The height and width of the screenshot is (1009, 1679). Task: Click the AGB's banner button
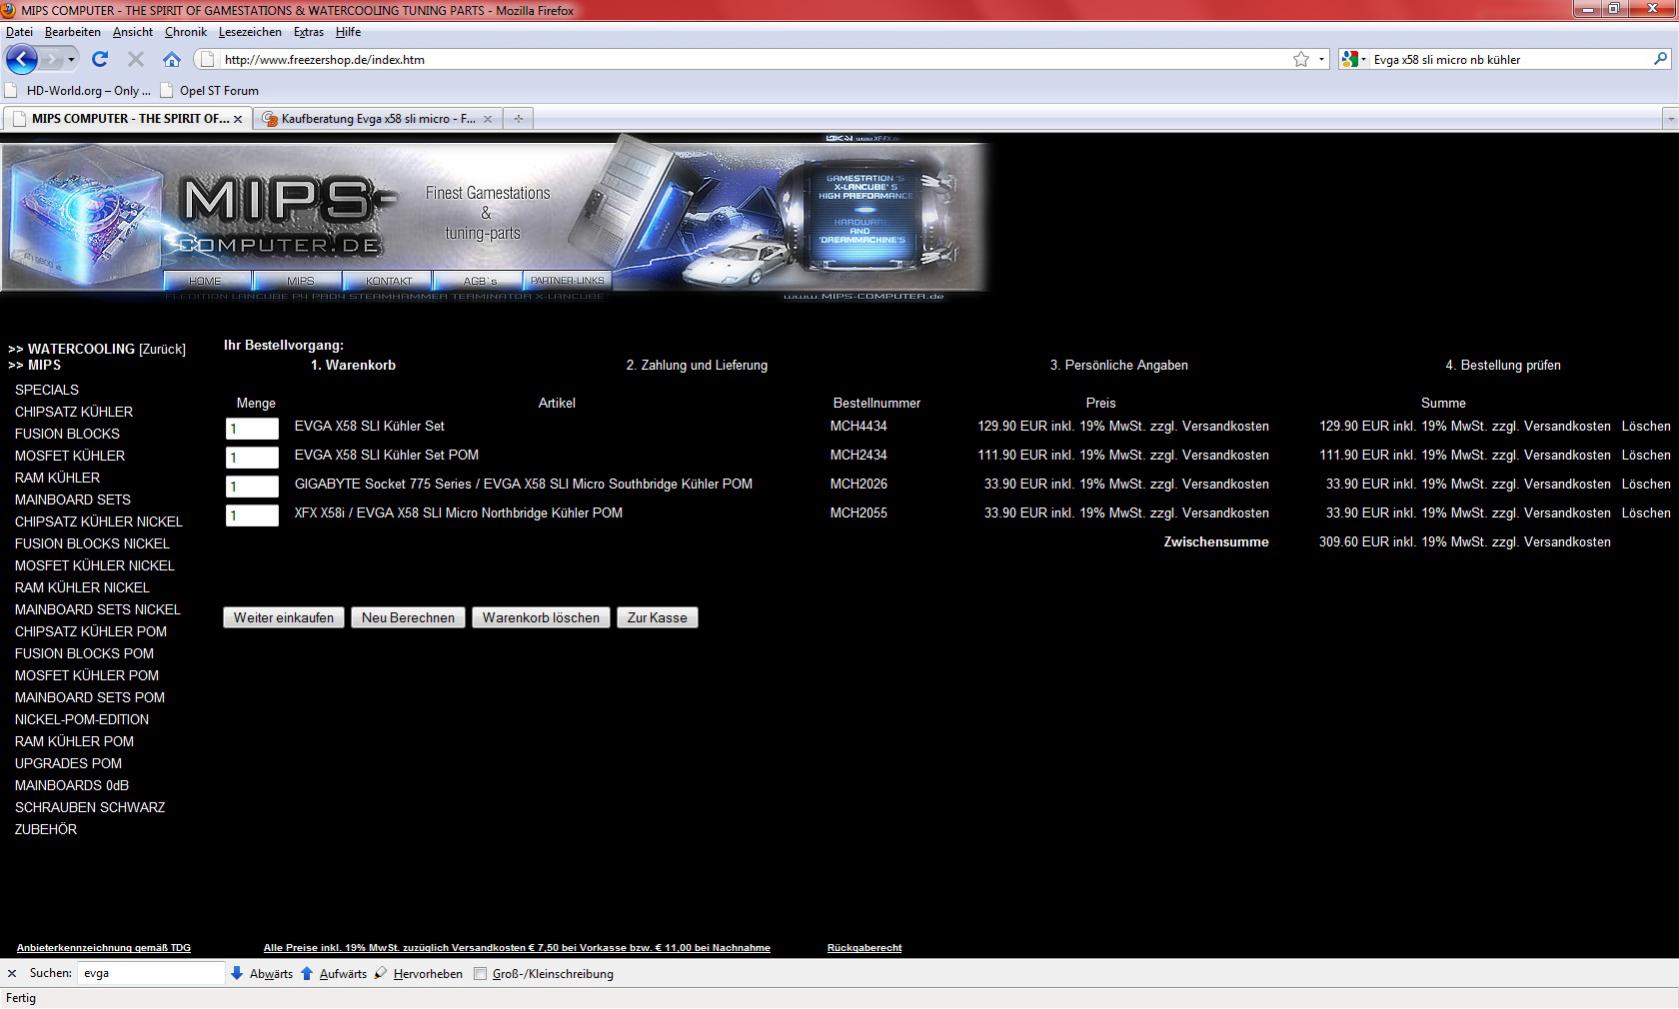pyautogui.click(x=479, y=281)
